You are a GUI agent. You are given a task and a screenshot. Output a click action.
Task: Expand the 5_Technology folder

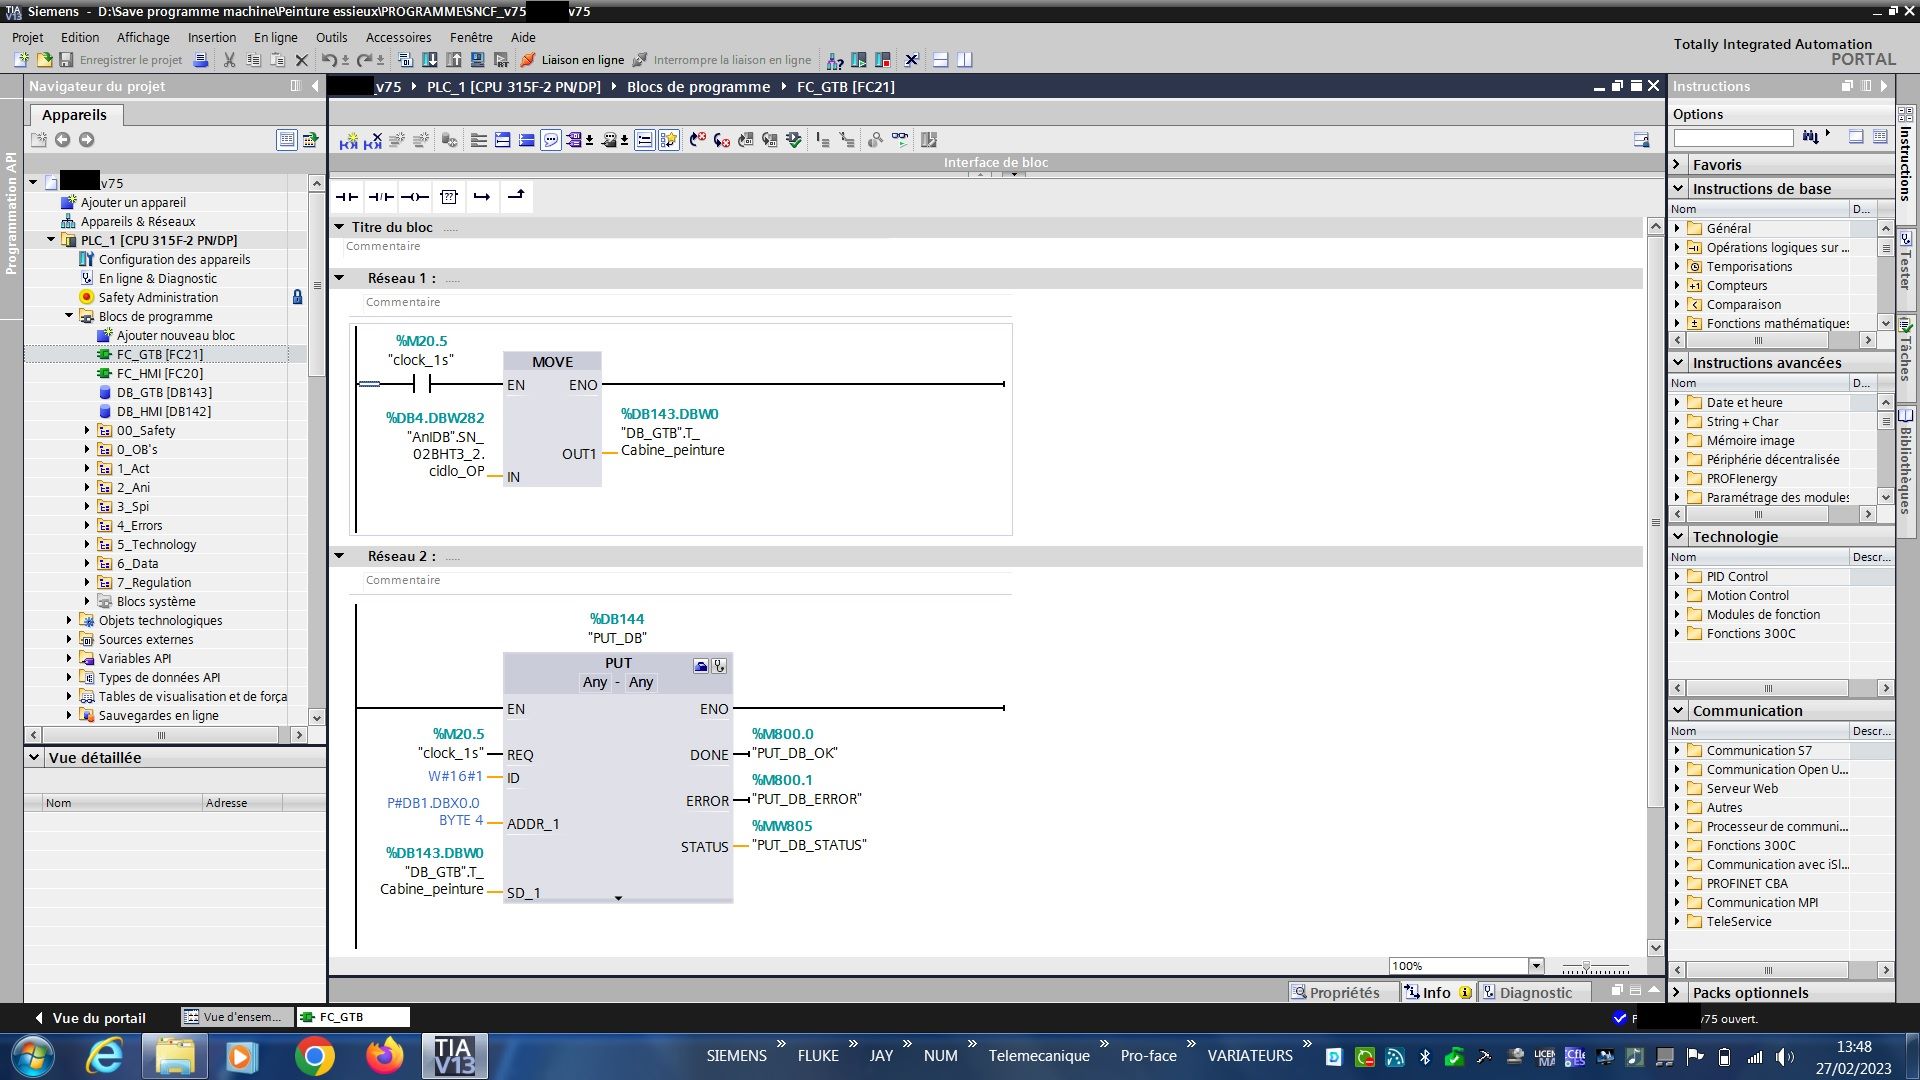pos(87,545)
